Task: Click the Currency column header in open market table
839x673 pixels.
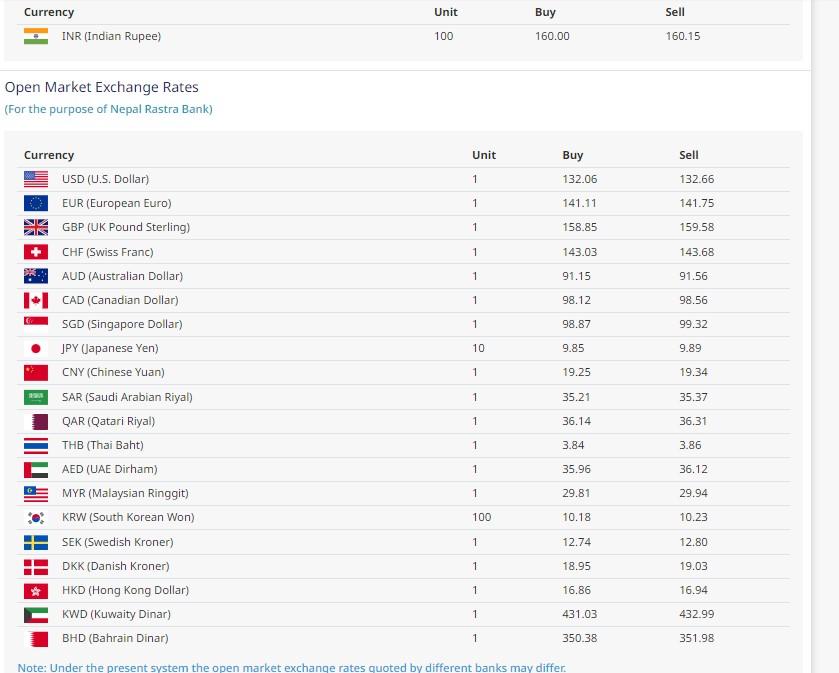Action: (49, 155)
